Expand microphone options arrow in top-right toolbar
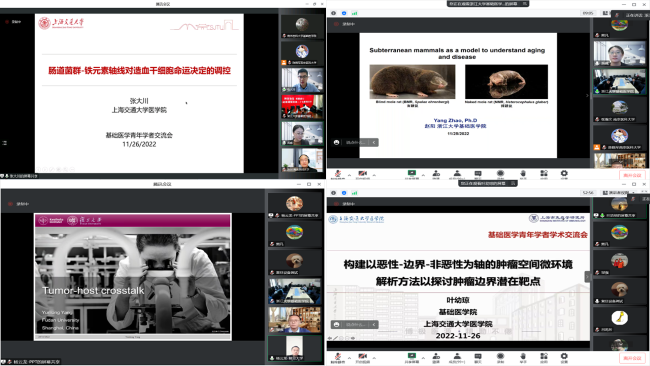Viewport: 650px width, 366px height. coord(349,175)
